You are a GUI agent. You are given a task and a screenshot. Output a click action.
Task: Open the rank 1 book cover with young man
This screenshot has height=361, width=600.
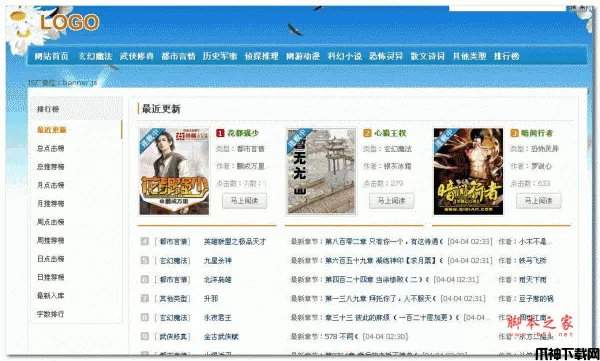(x=174, y=171)
